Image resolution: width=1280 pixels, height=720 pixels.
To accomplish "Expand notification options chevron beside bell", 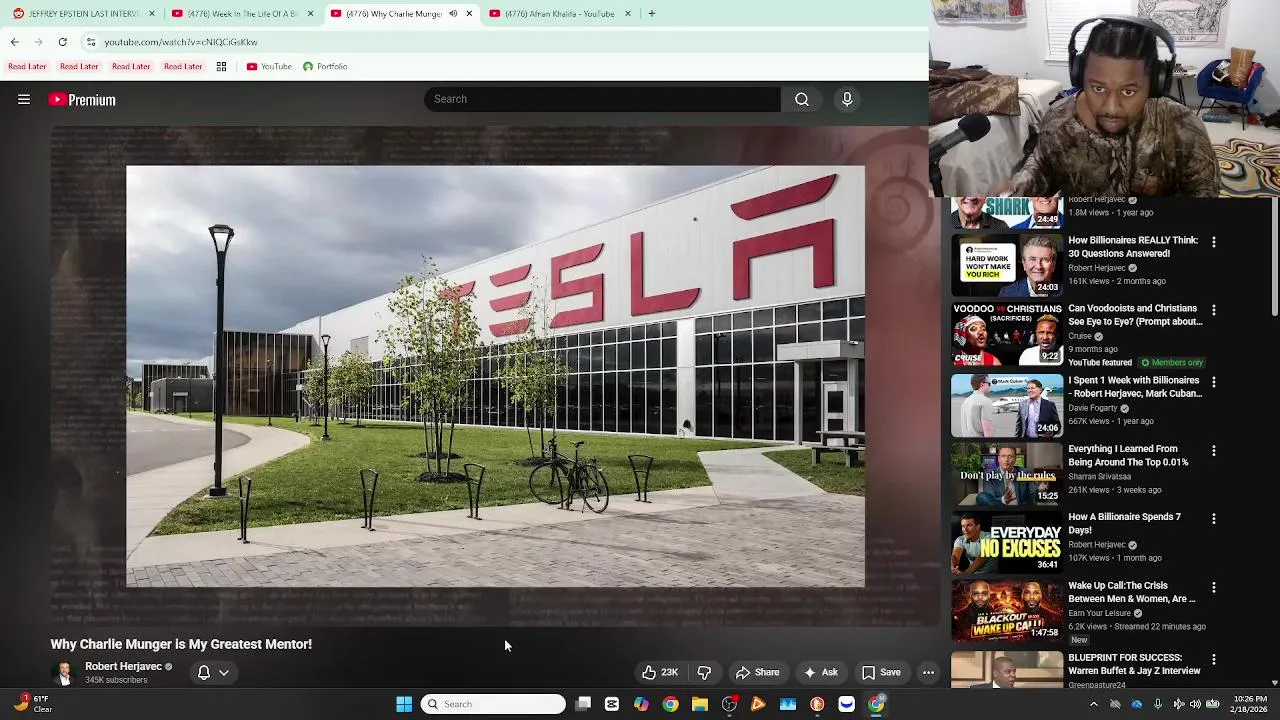I will pos(224,673).
